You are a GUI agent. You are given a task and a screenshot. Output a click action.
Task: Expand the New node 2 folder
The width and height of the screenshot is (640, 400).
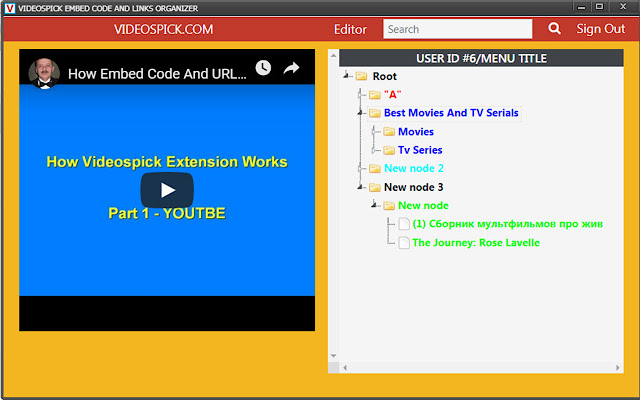pos(360,169)
